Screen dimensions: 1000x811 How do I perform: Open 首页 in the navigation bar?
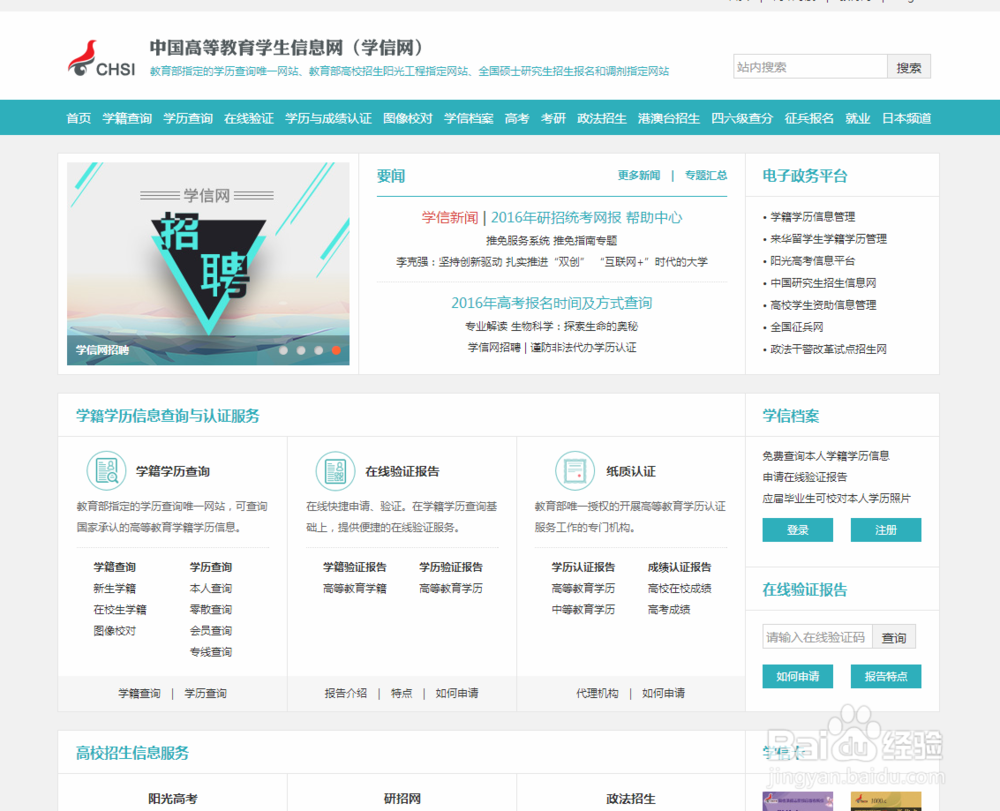pos(78,118)
